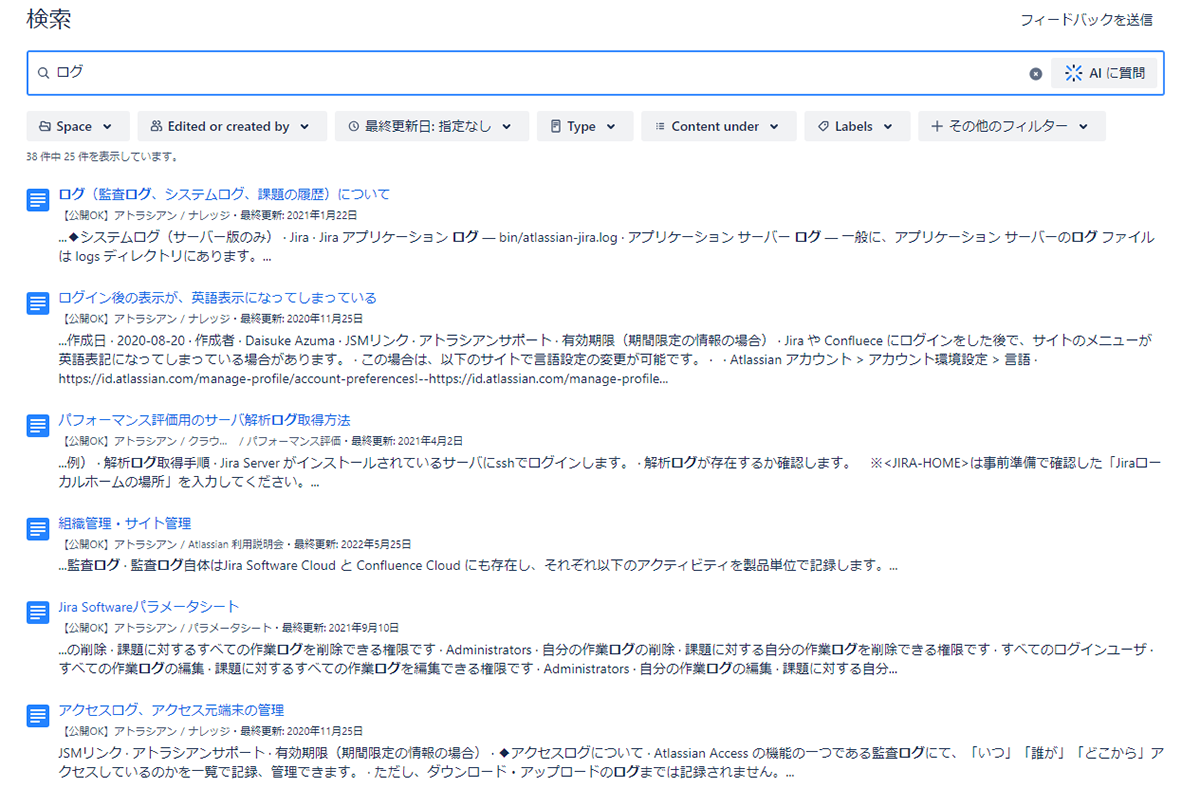
Task: Click page icon beside first ログ result
Action: tap(37, 200)
